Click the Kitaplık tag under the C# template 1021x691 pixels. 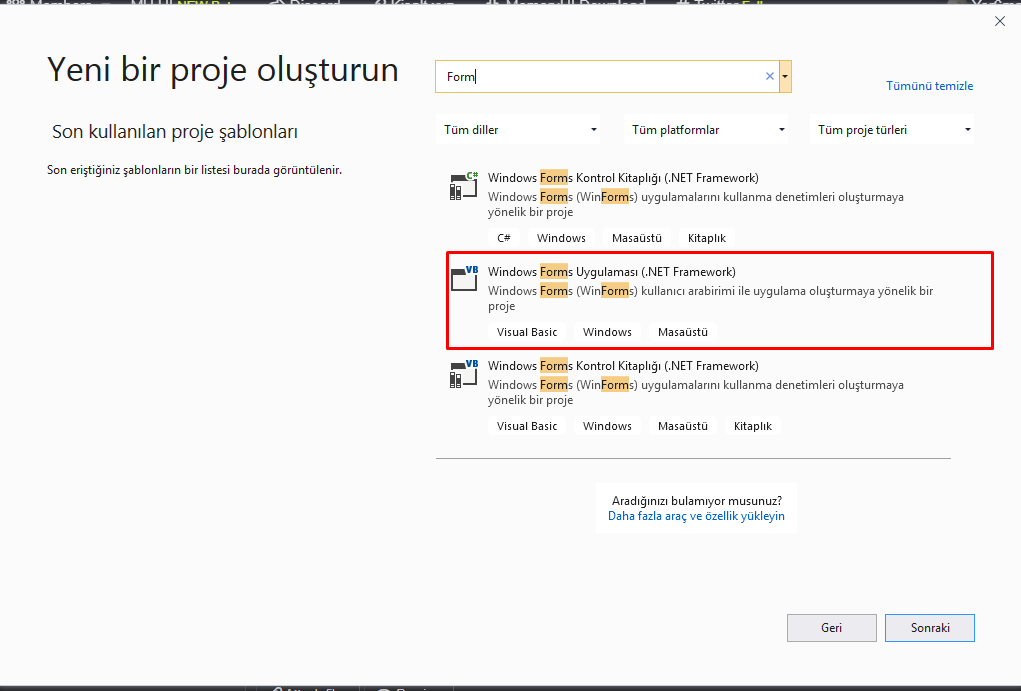[706, 238]
